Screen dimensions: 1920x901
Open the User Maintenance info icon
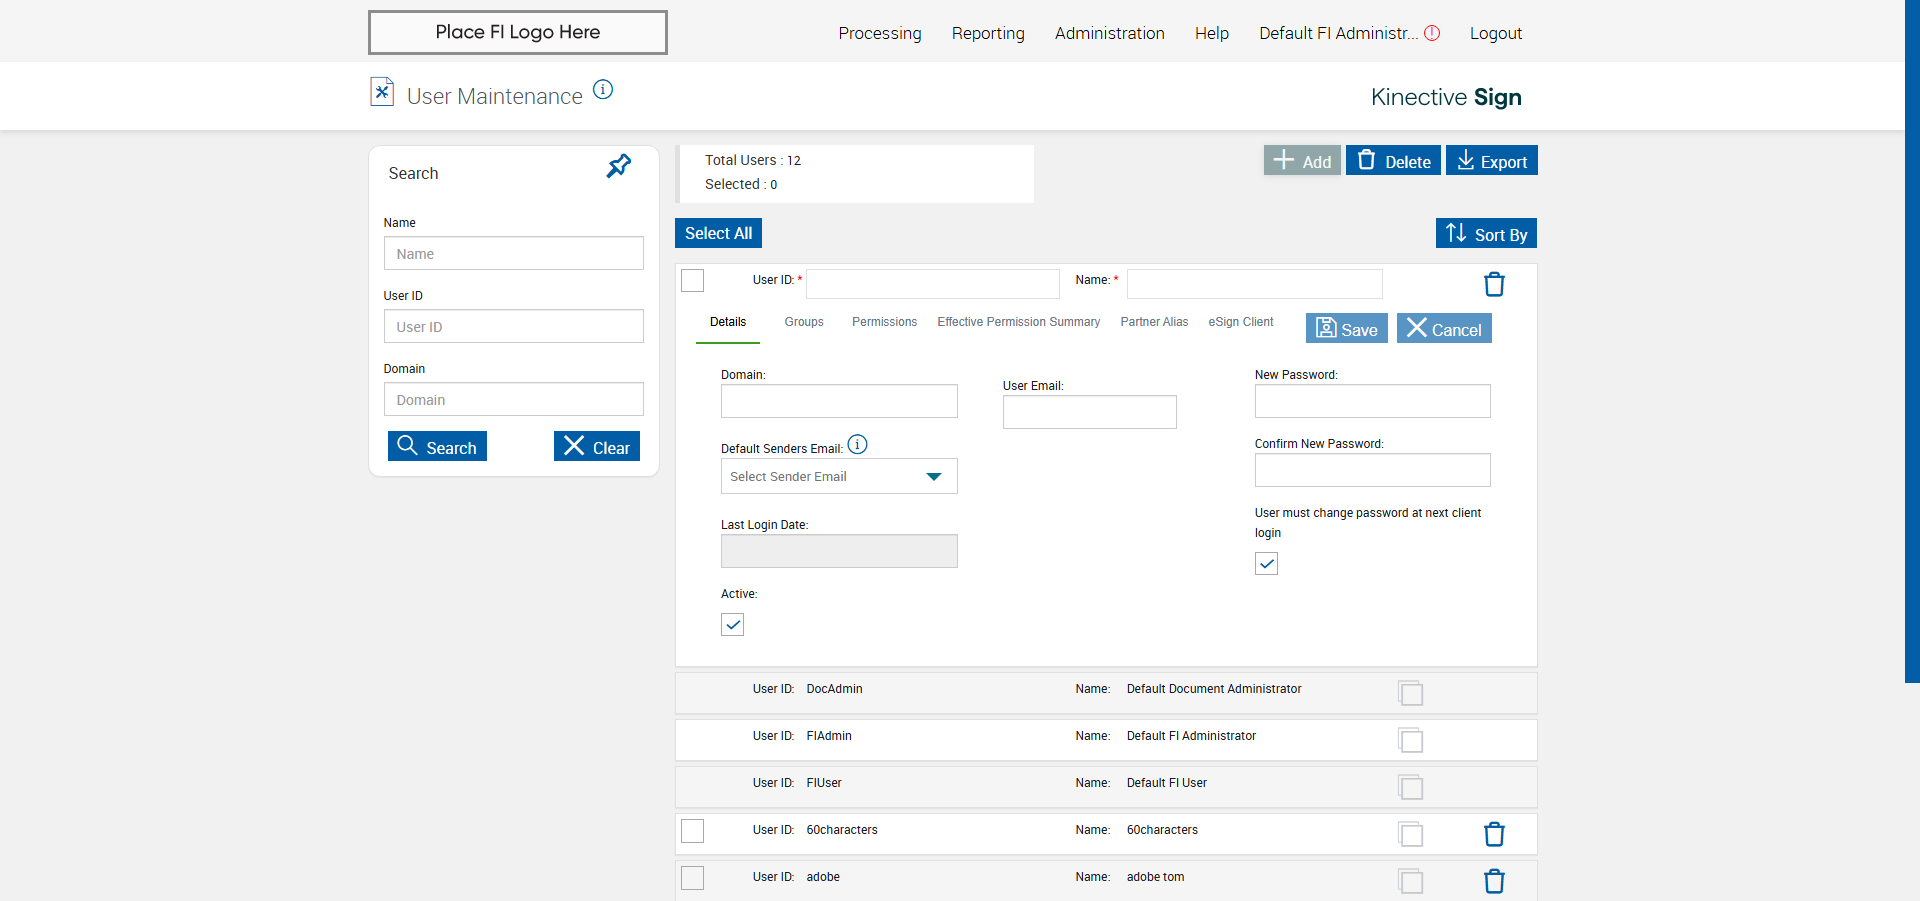(x=603, y=89)
